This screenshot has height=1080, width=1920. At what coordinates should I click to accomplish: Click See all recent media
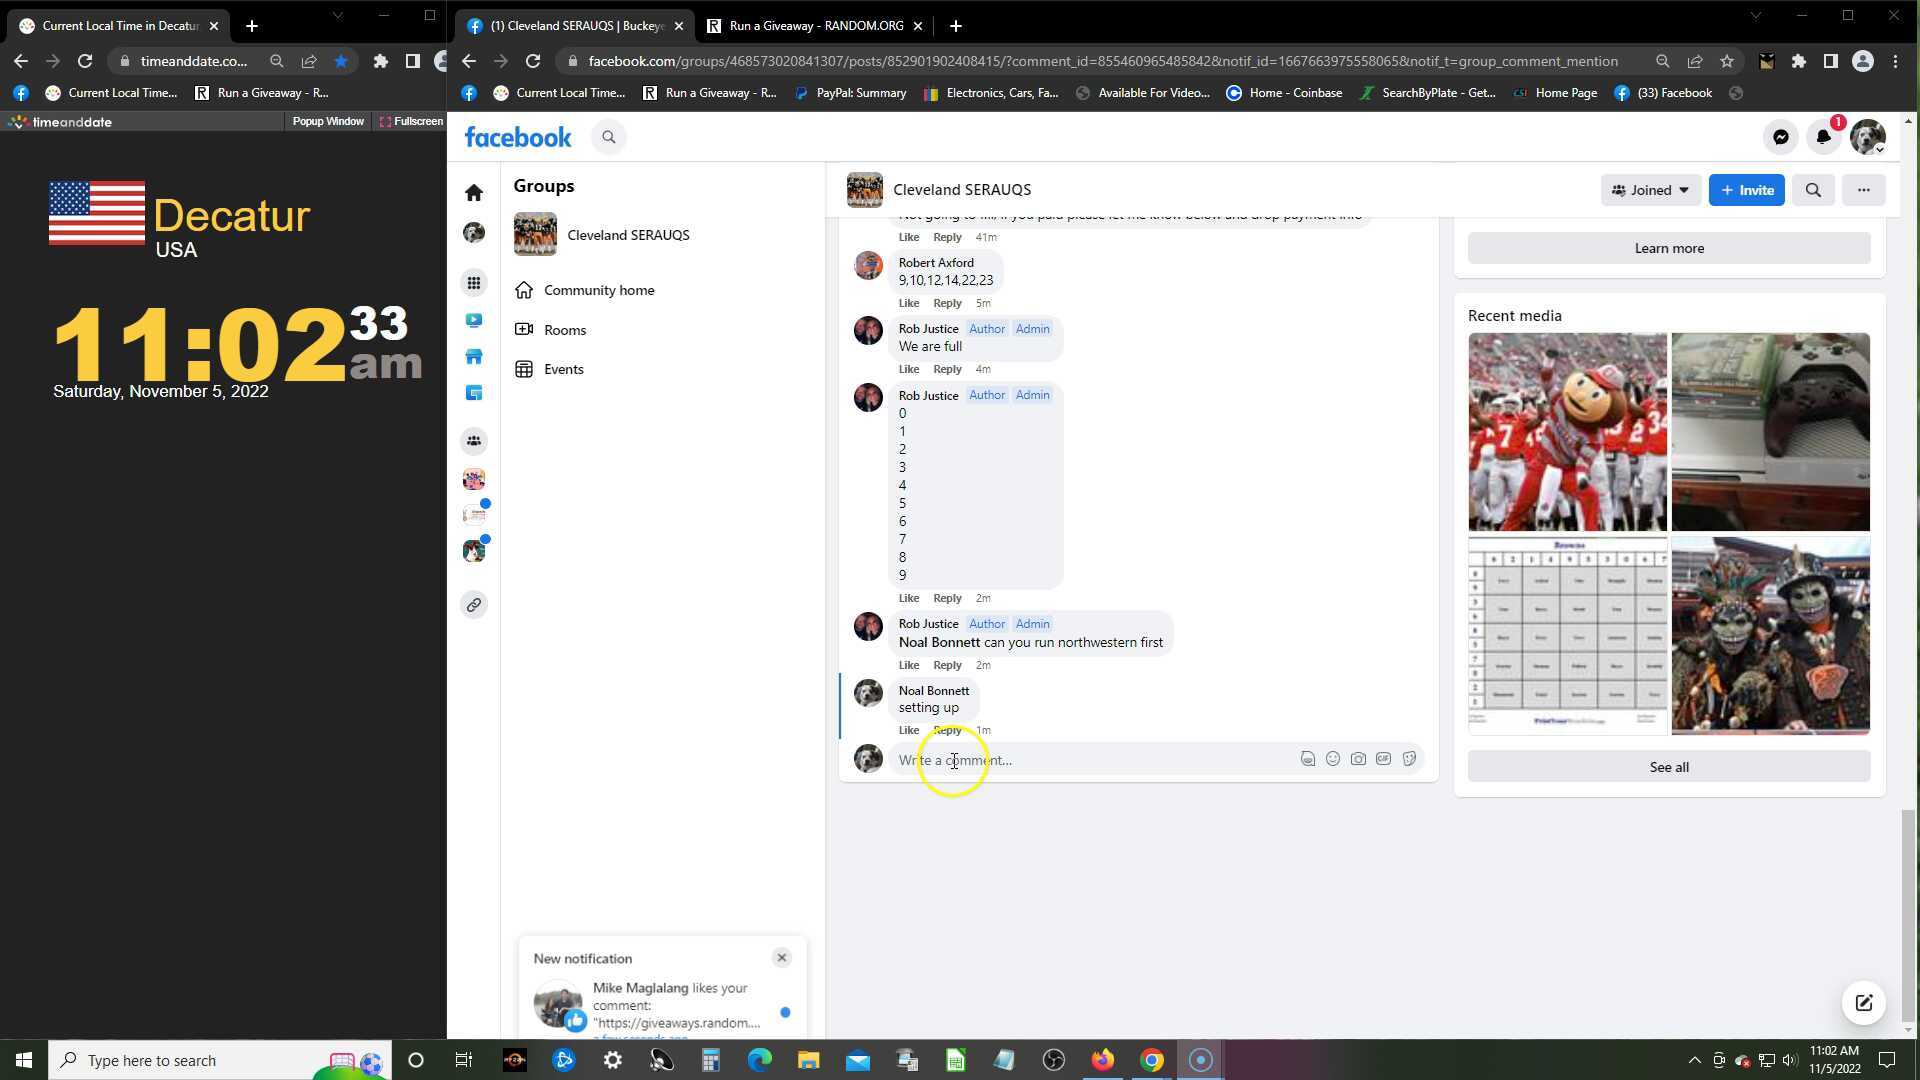point(1668,767)
